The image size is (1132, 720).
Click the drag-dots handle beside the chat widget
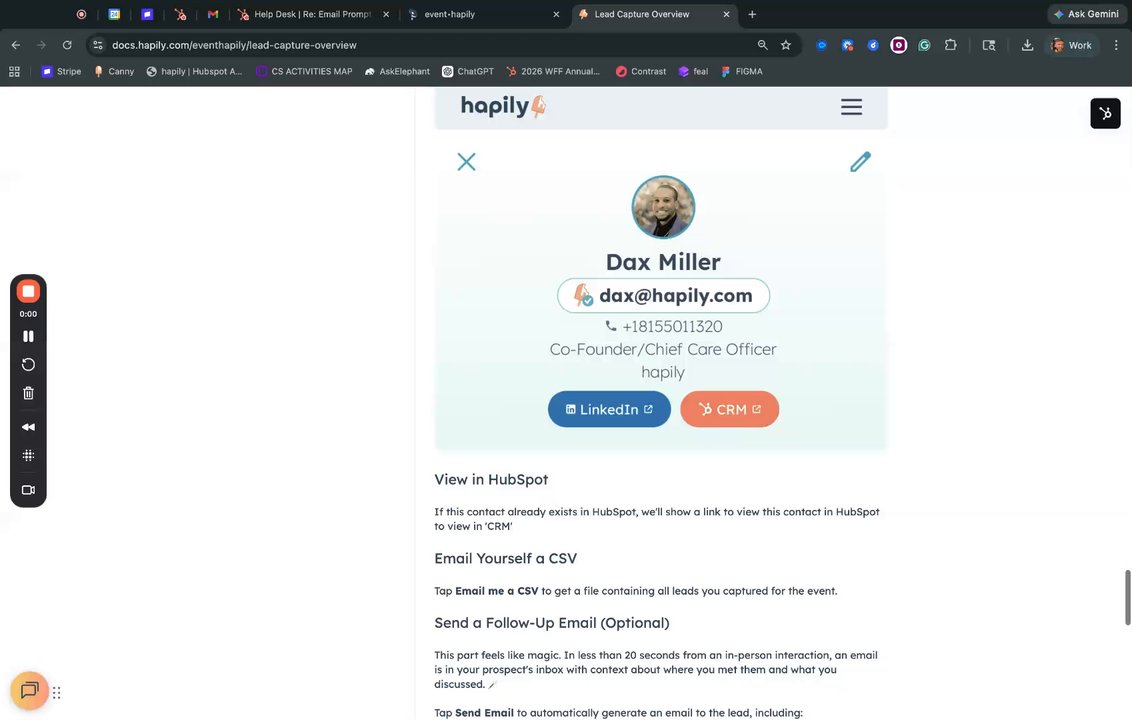[x=56, y=693]
